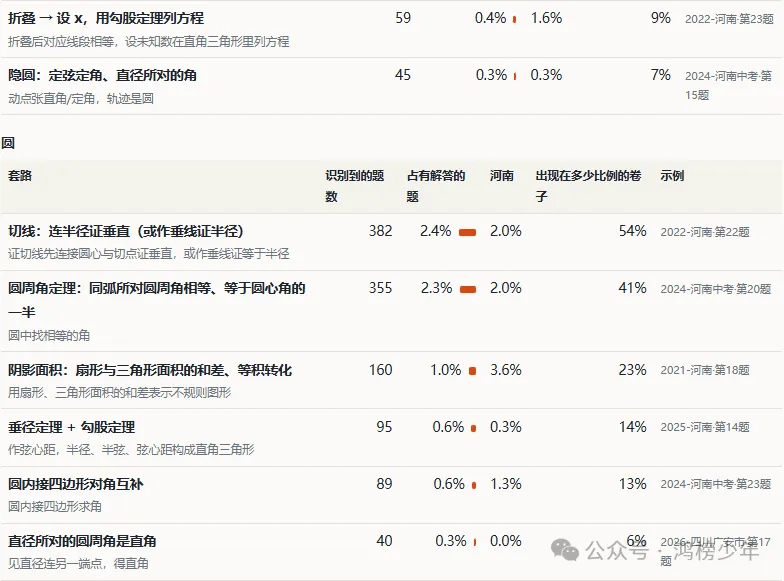Image resolution: width=784 pixels, height=581 pixels.
Task: Click the 1.0% orange bar in 阴影面积 row
Action: 472,371
